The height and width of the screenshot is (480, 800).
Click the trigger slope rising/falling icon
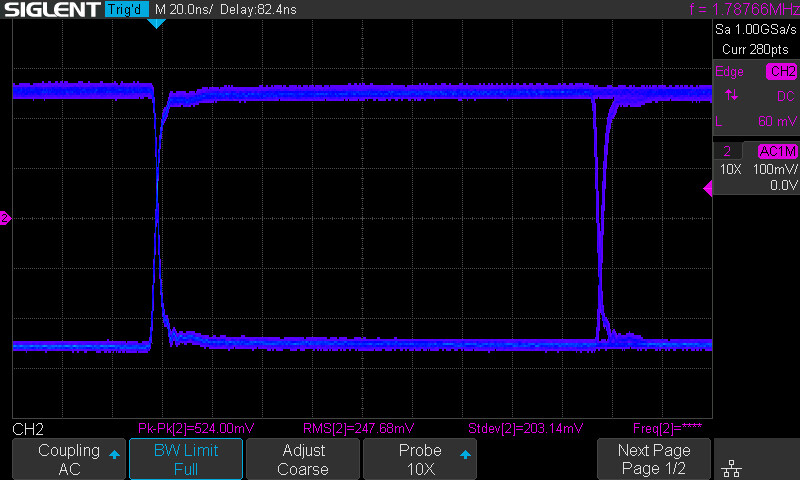click(731, 95)
